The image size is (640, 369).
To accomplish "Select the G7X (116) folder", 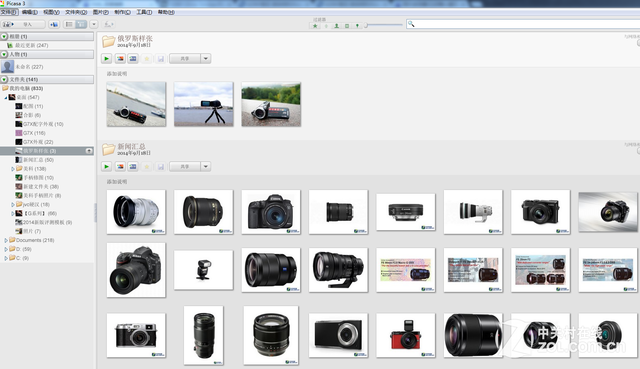I will (x=31, y=133).
